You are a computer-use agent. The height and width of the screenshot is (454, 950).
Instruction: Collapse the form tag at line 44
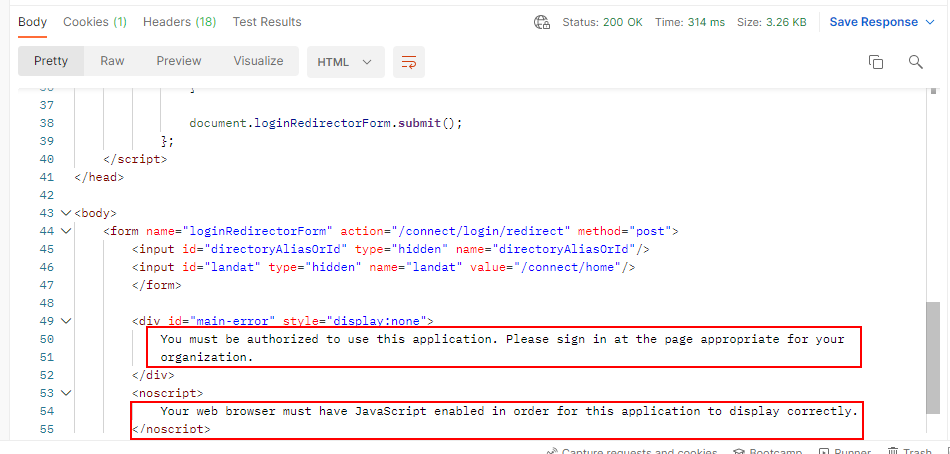tap(66, 231)
